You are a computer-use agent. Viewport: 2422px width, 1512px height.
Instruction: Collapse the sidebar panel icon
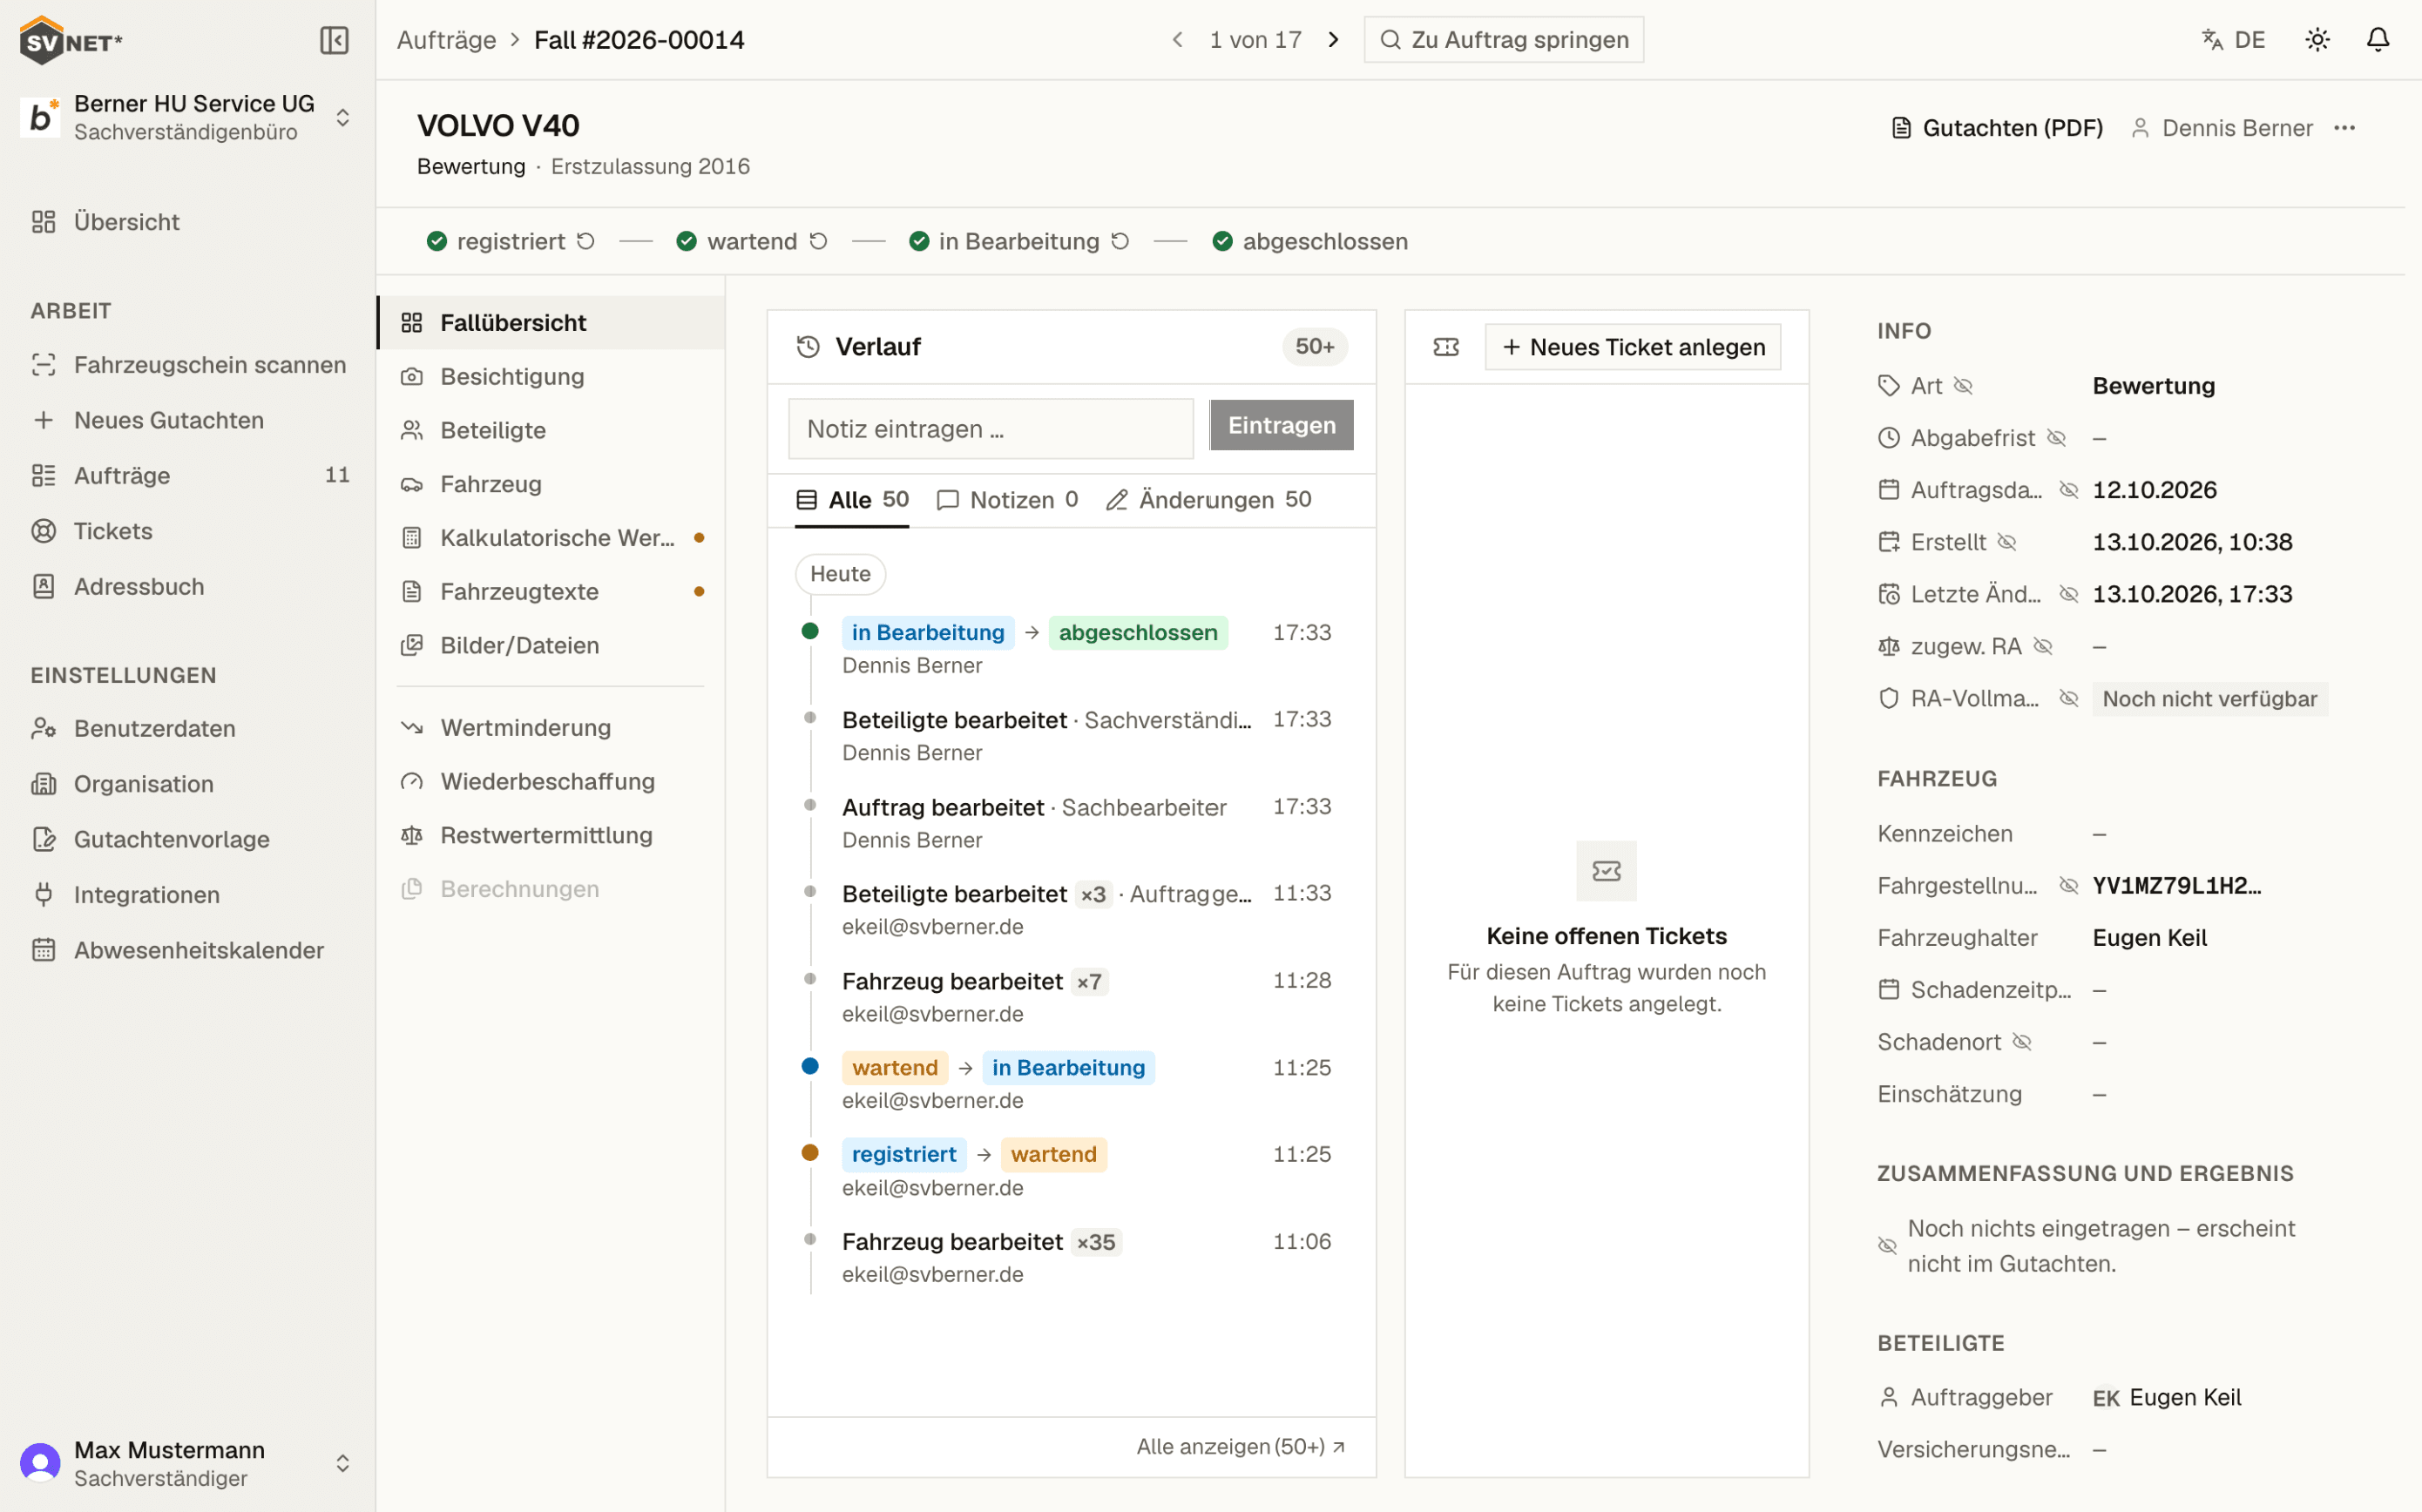click(334, 40)
